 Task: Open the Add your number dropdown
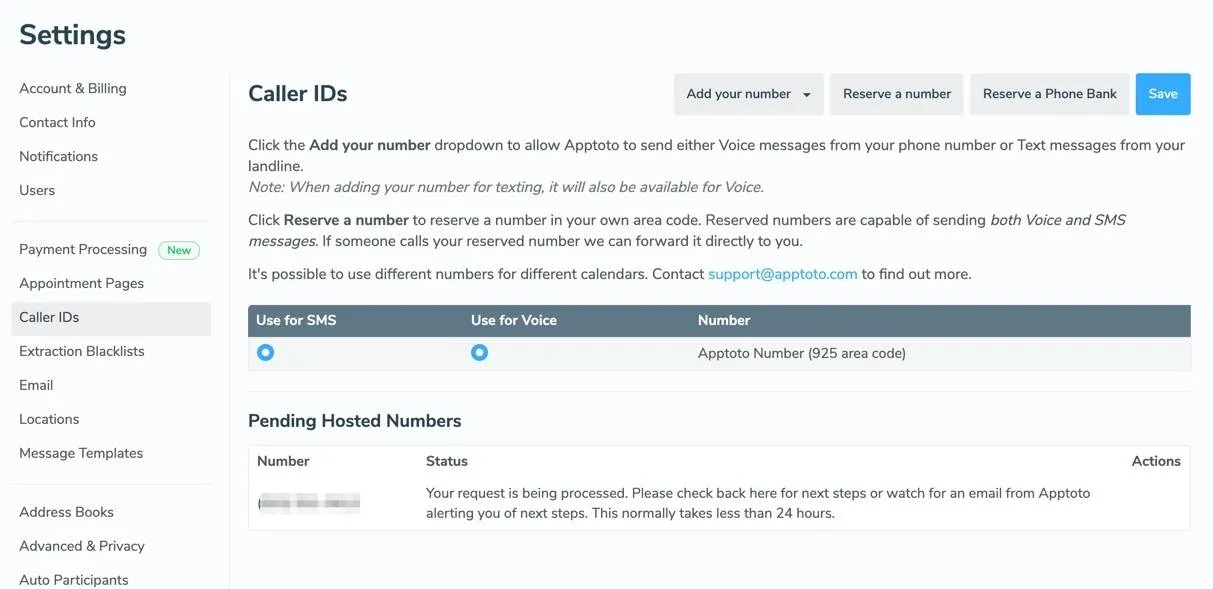pyautogui.click(x=748, y=93)
